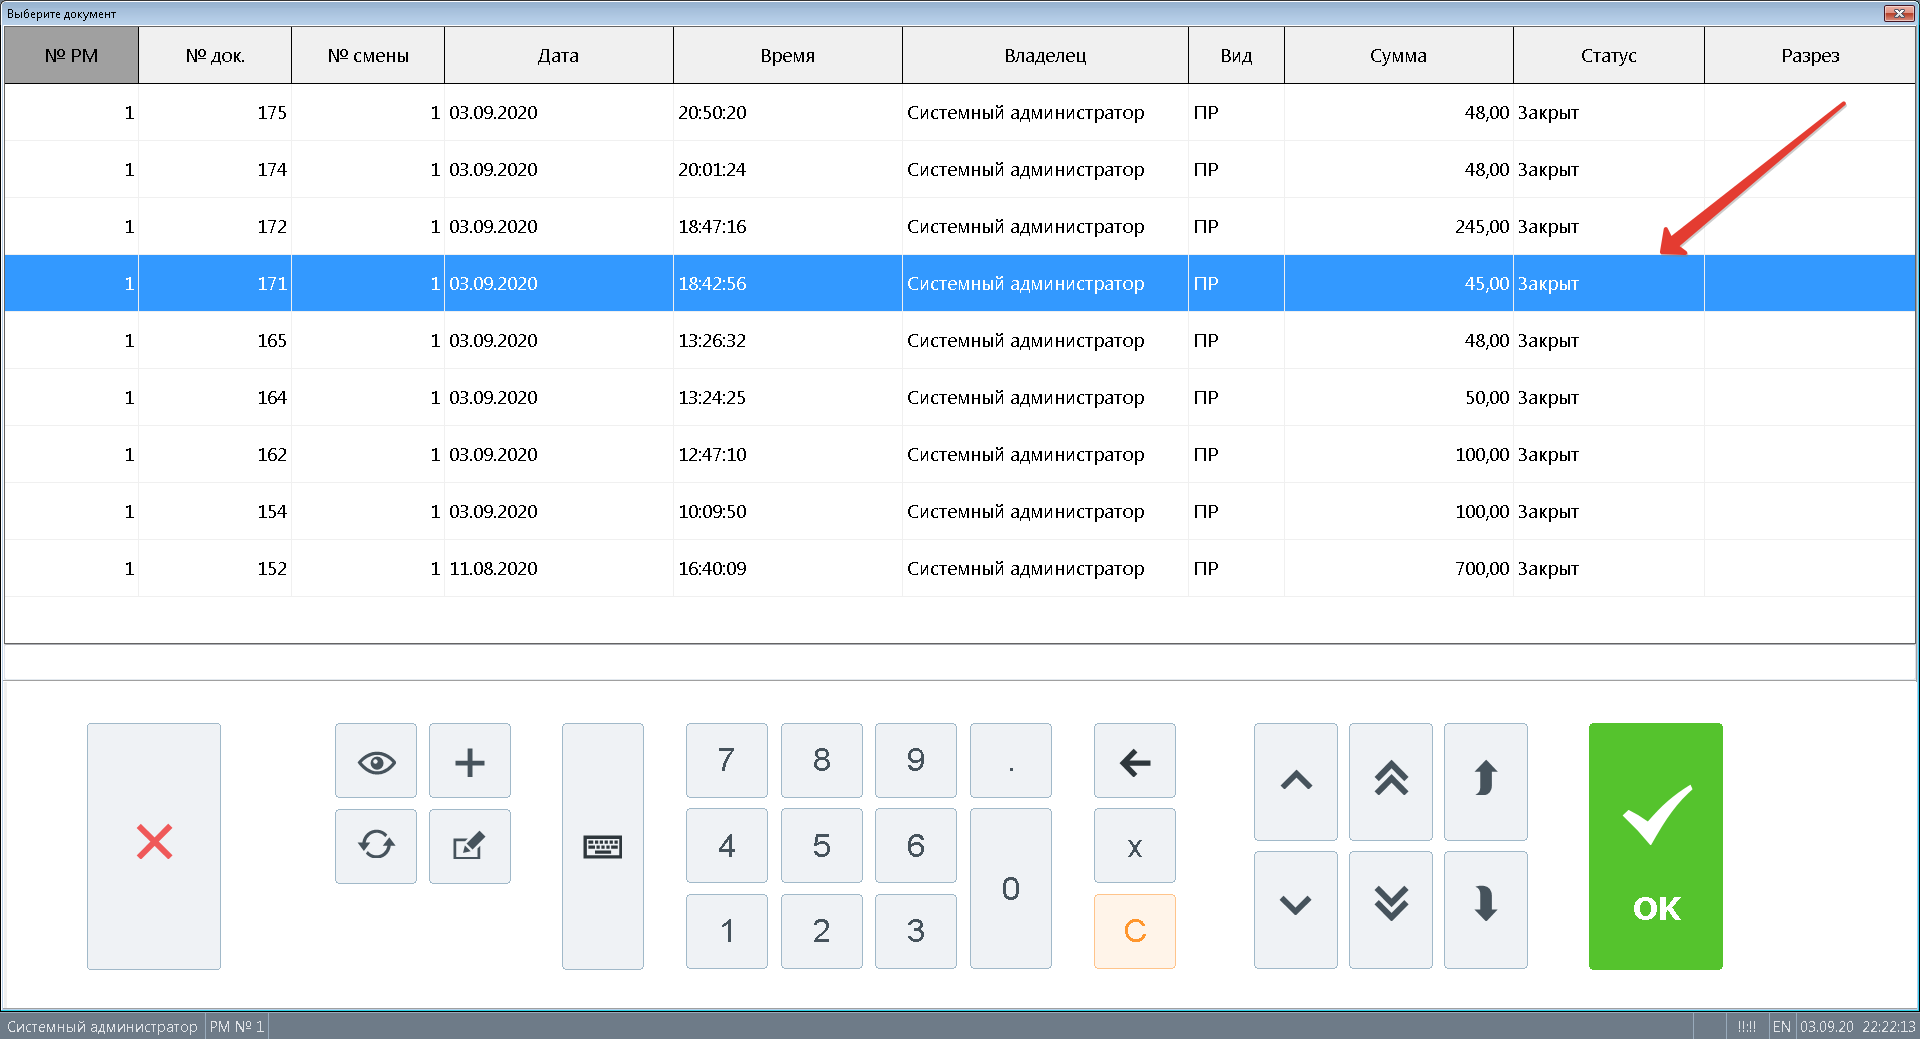Confirm with the green OK button

point(1656,846)
